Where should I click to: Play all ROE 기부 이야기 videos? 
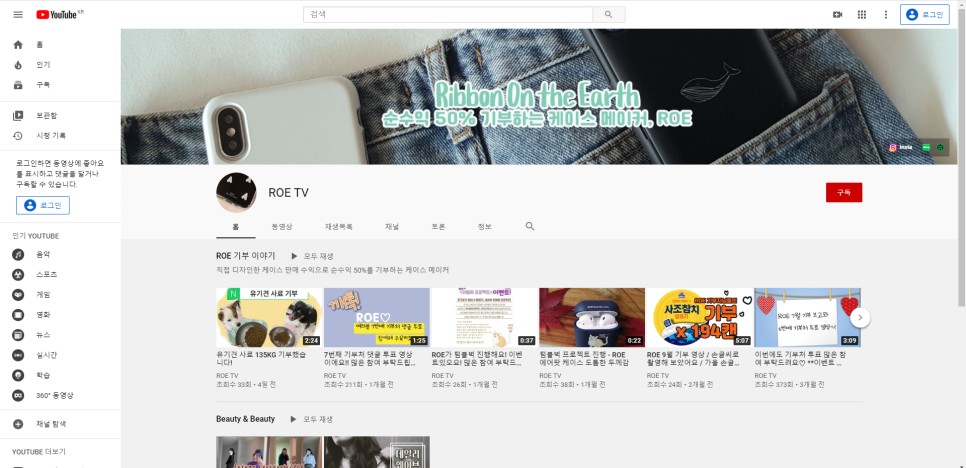coord(312,256)
